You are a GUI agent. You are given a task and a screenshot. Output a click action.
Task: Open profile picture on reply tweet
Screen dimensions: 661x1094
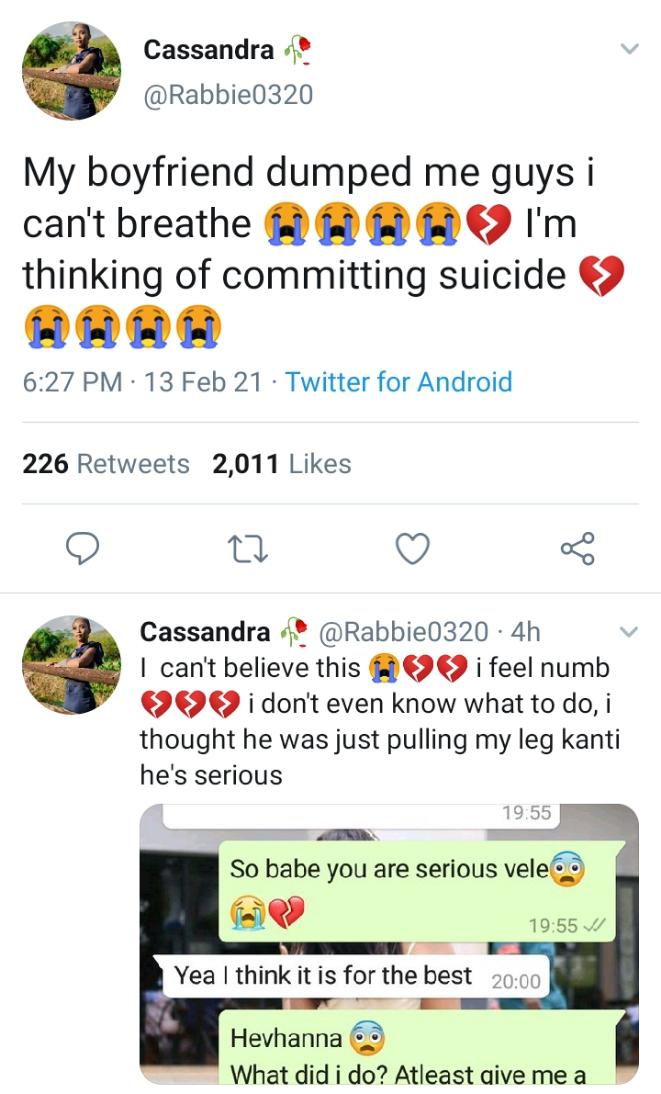72,665
